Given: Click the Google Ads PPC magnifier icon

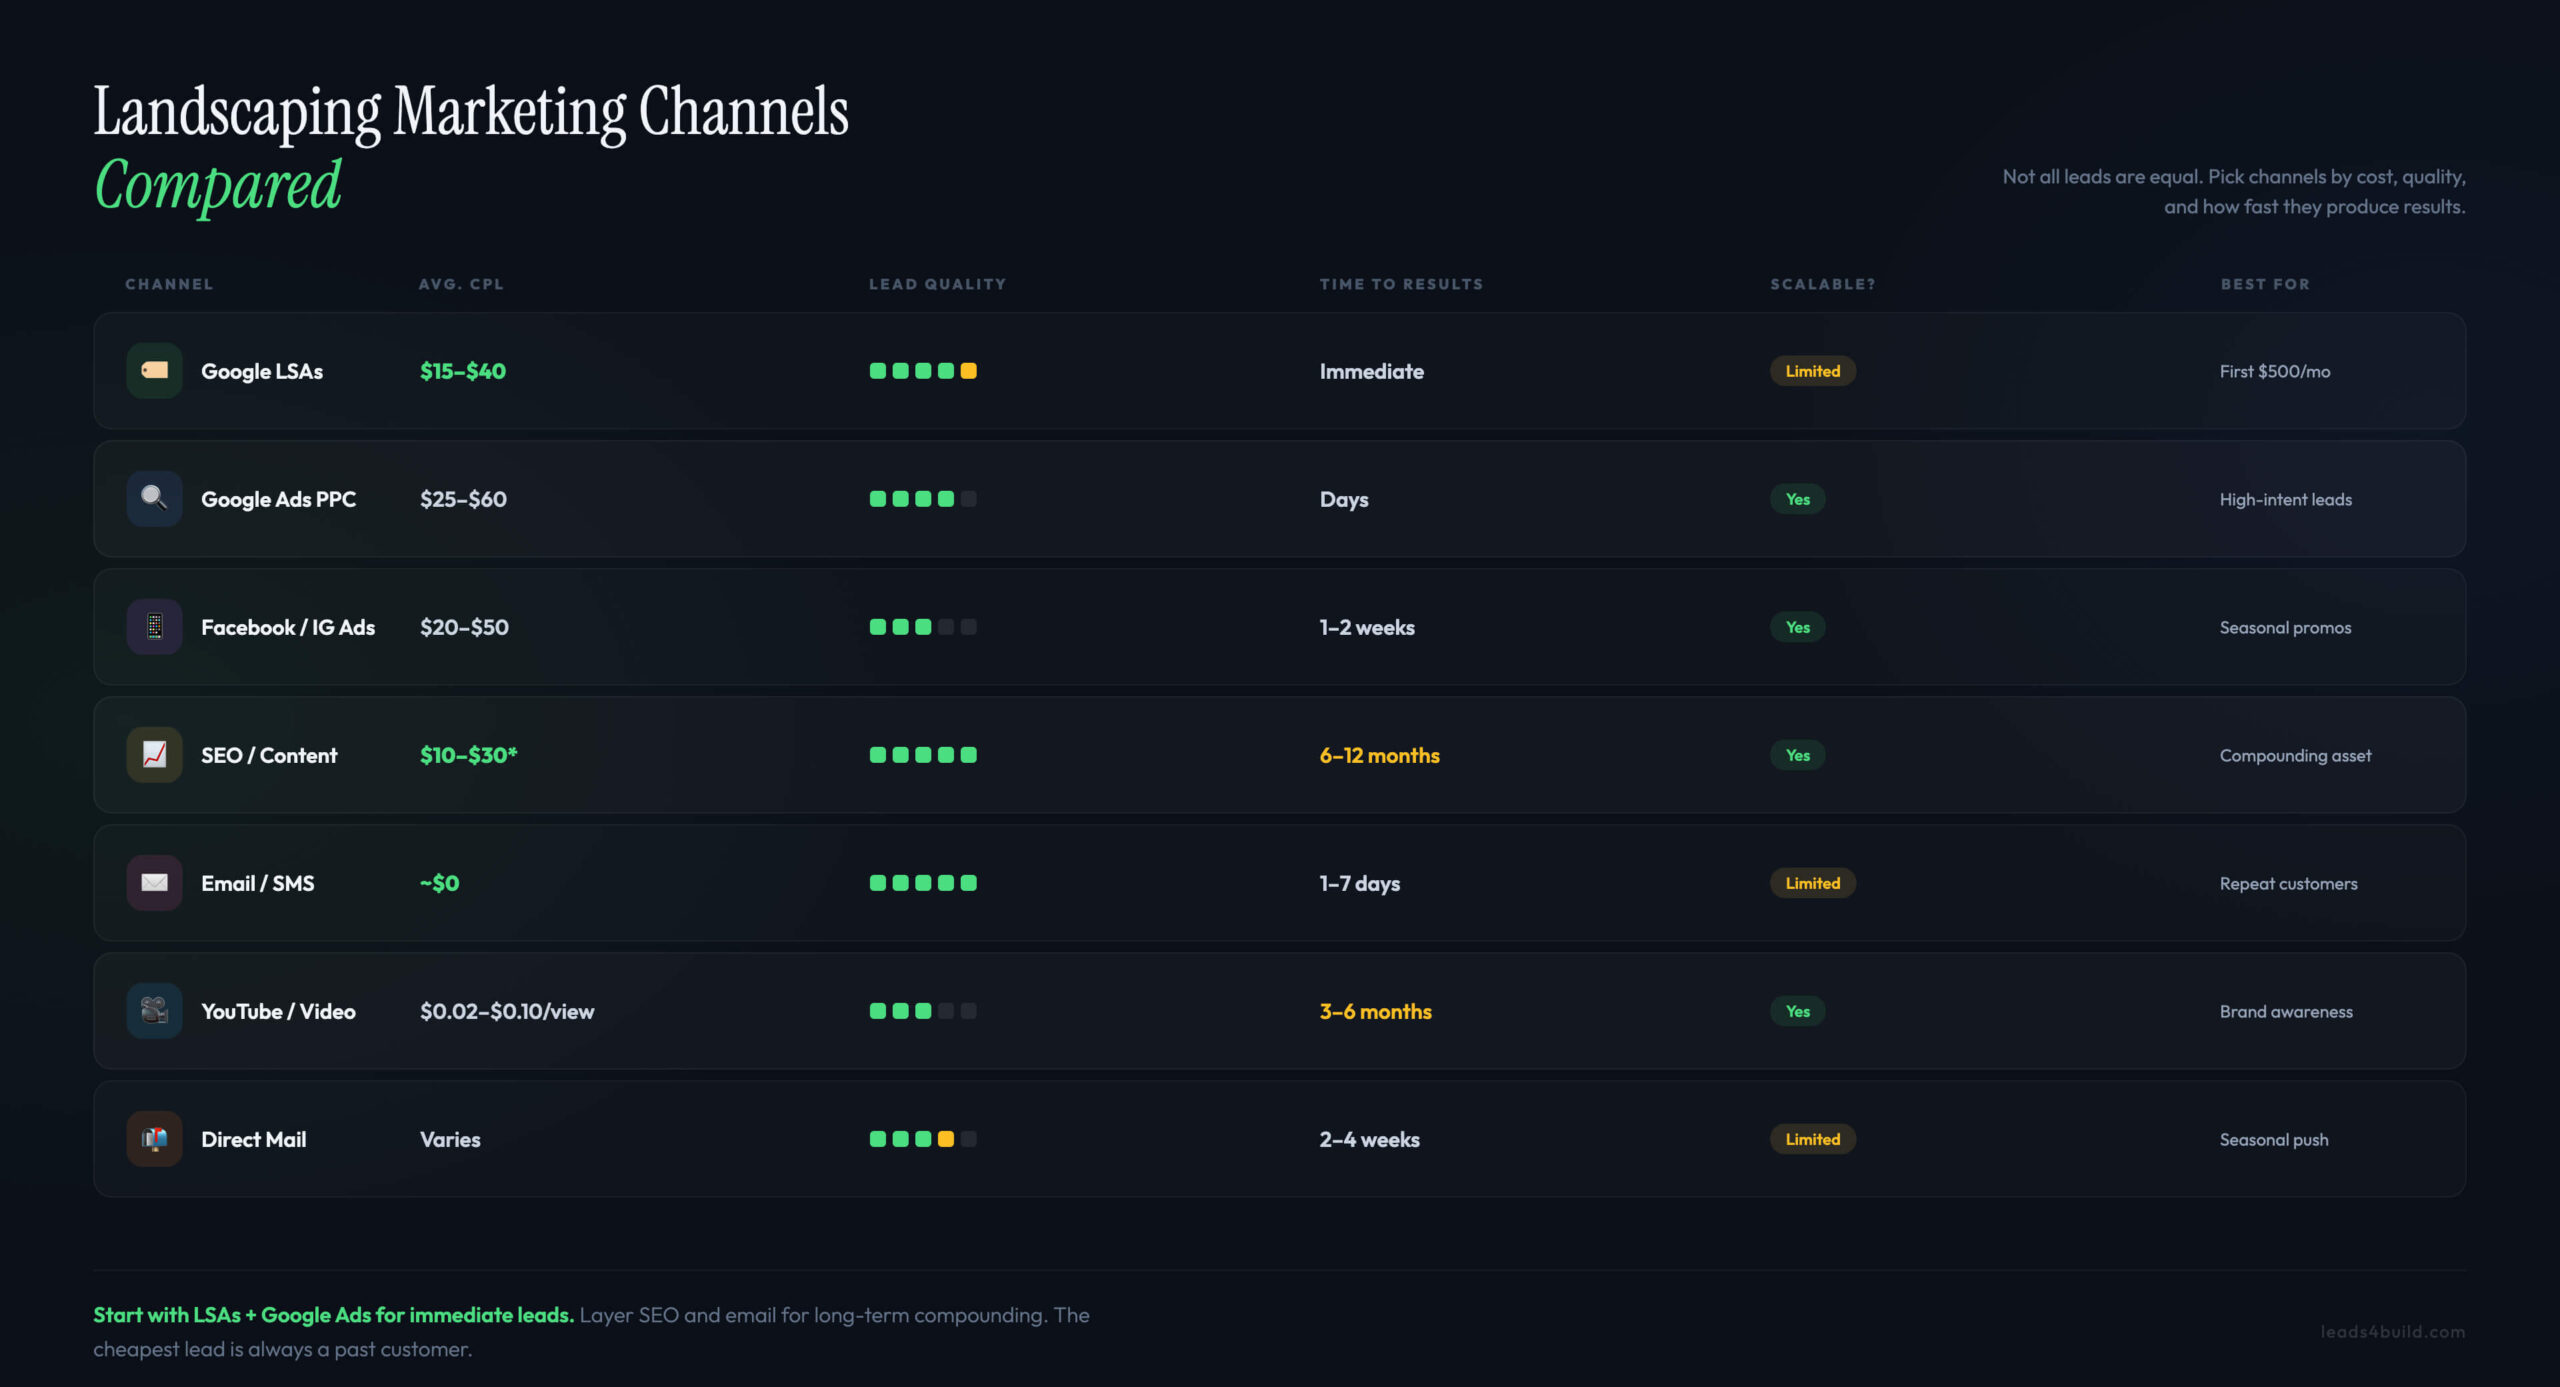Looking at the screenshot, I should pos(154,499).
